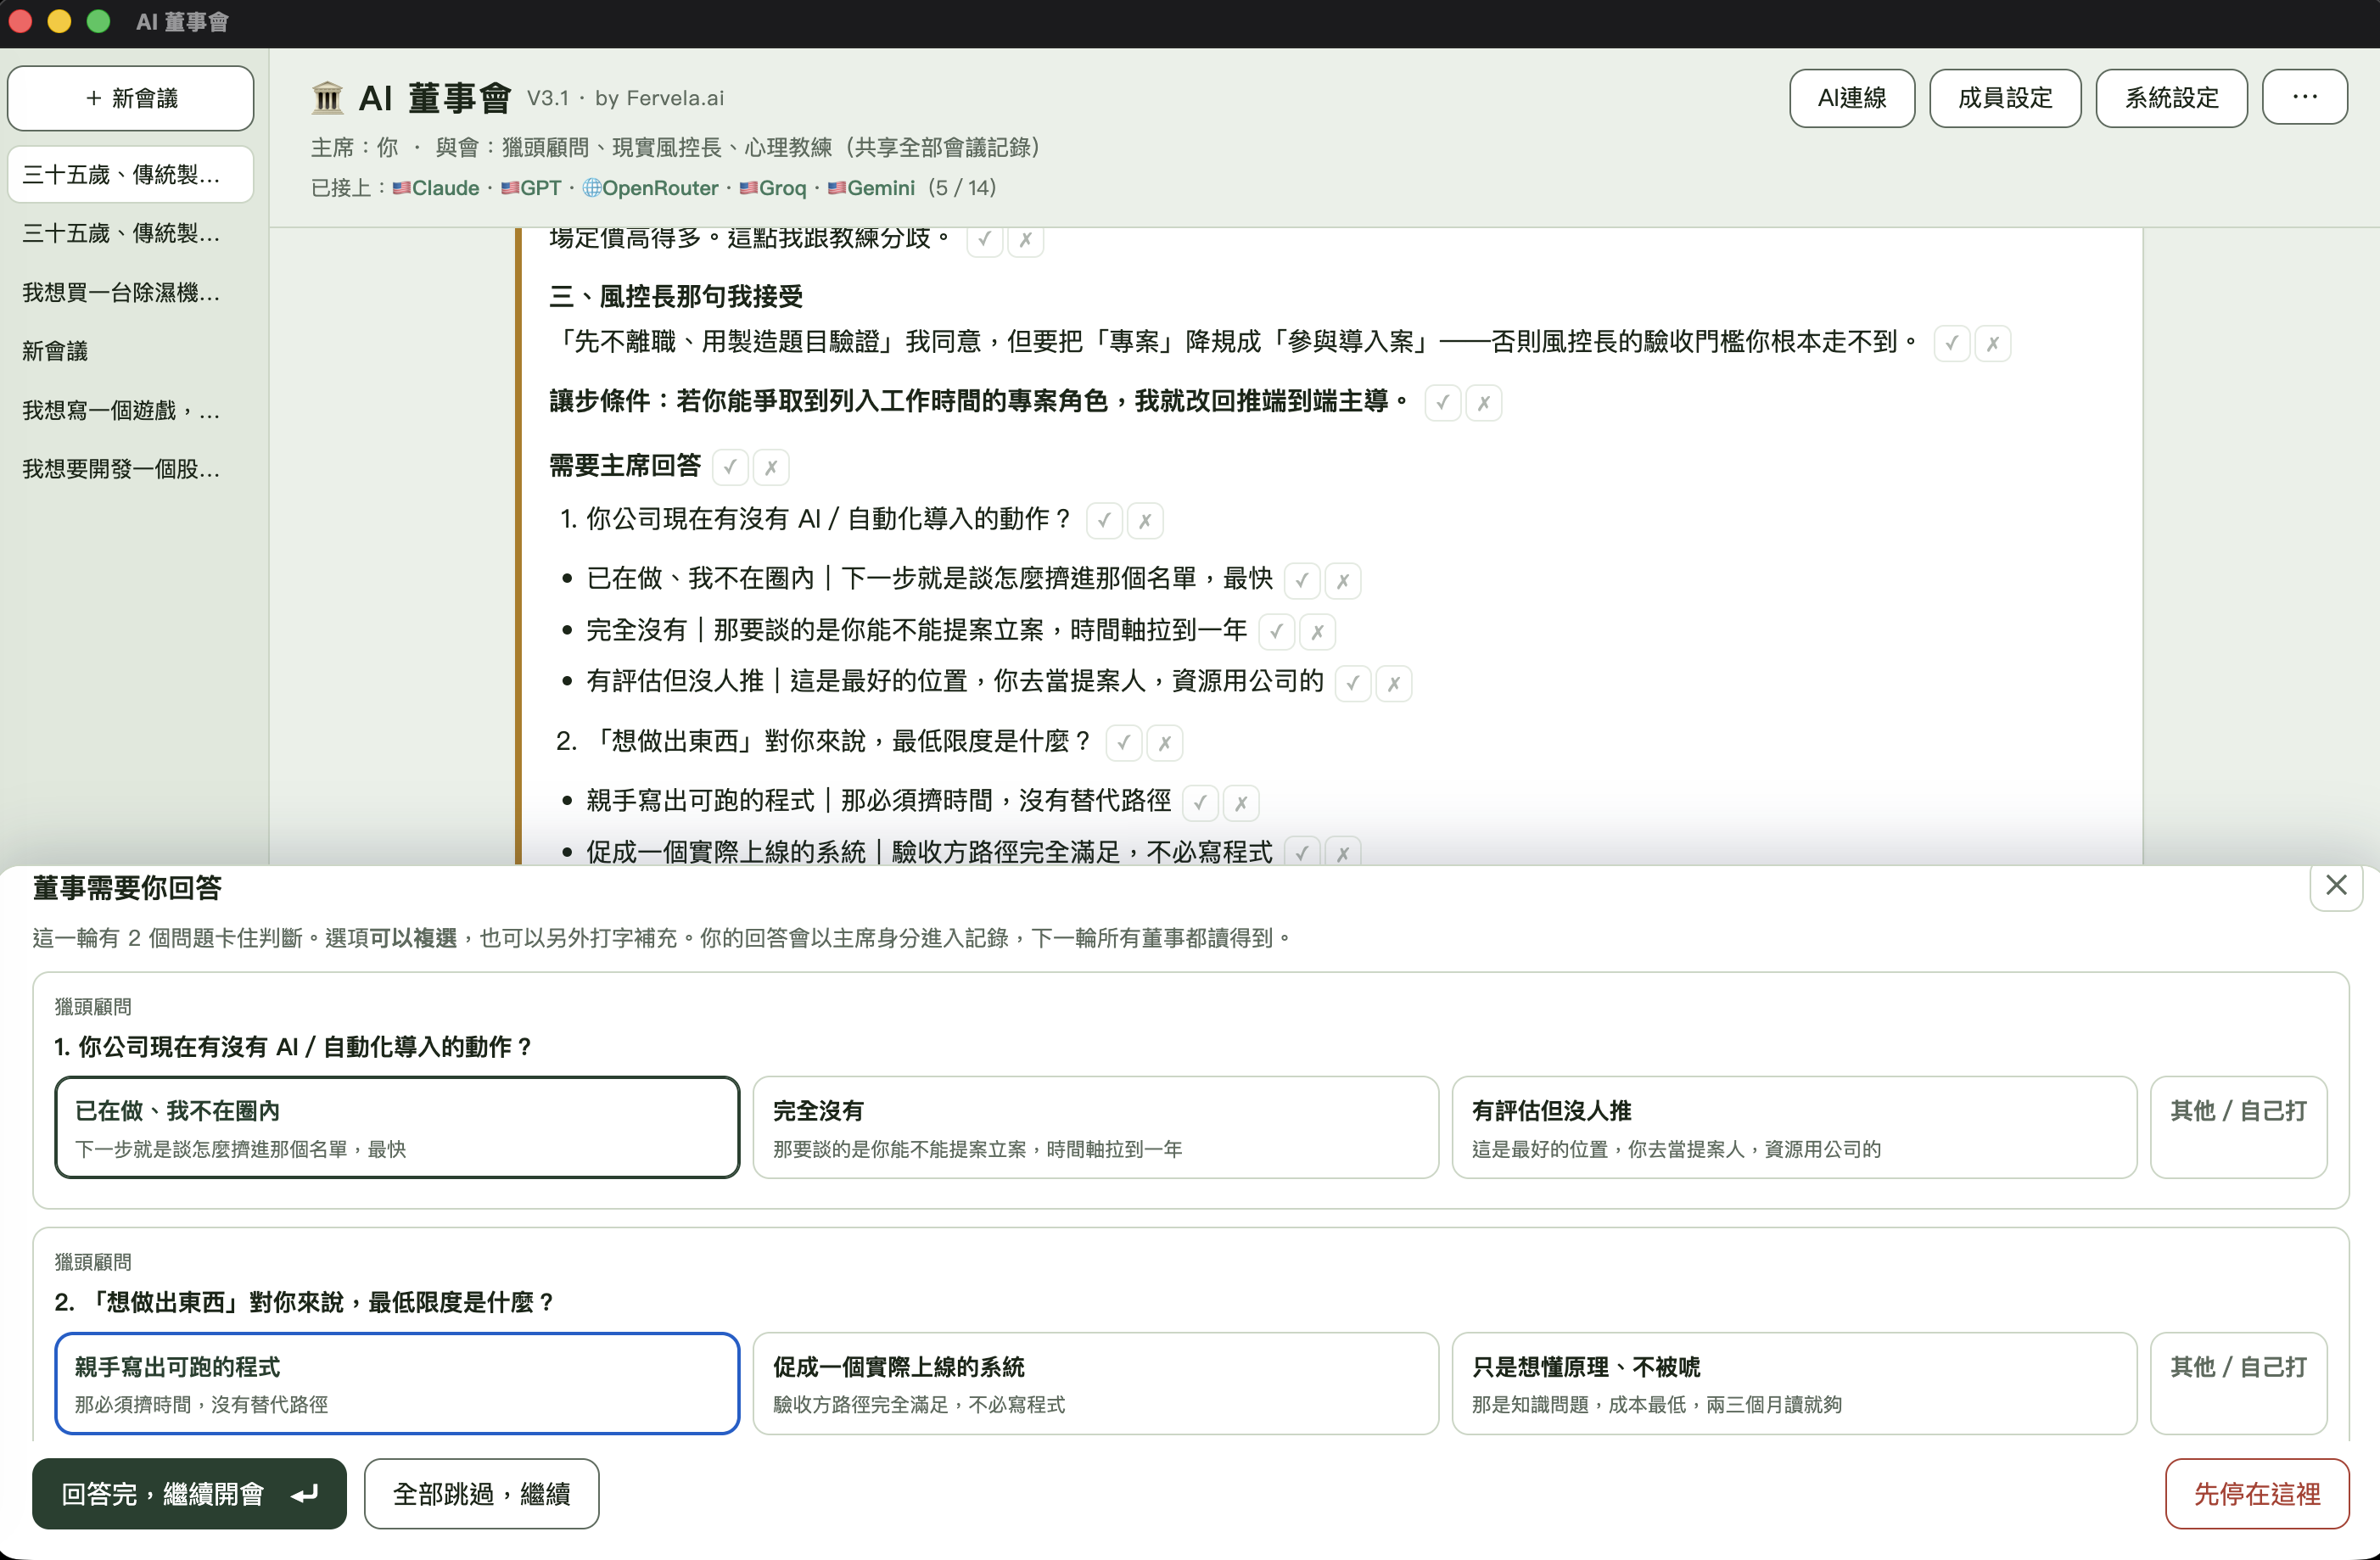Select option 親手寫出可跑的程式
The image size is (2380, 1560).
click(397, 1383)
